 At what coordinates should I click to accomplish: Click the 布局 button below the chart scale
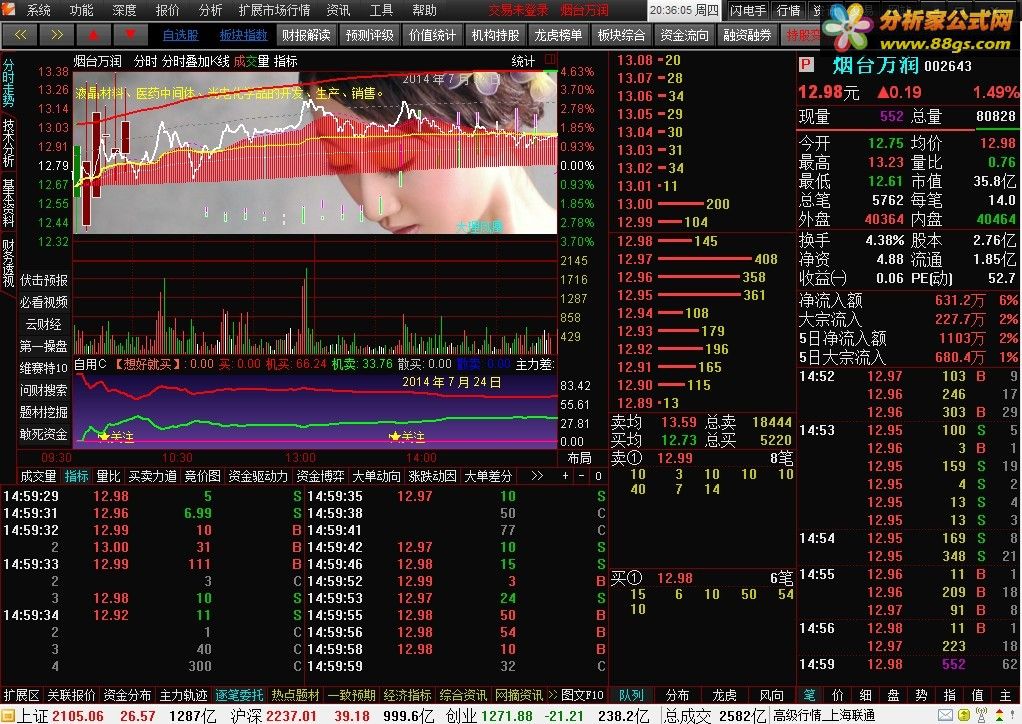coord(579,458)
